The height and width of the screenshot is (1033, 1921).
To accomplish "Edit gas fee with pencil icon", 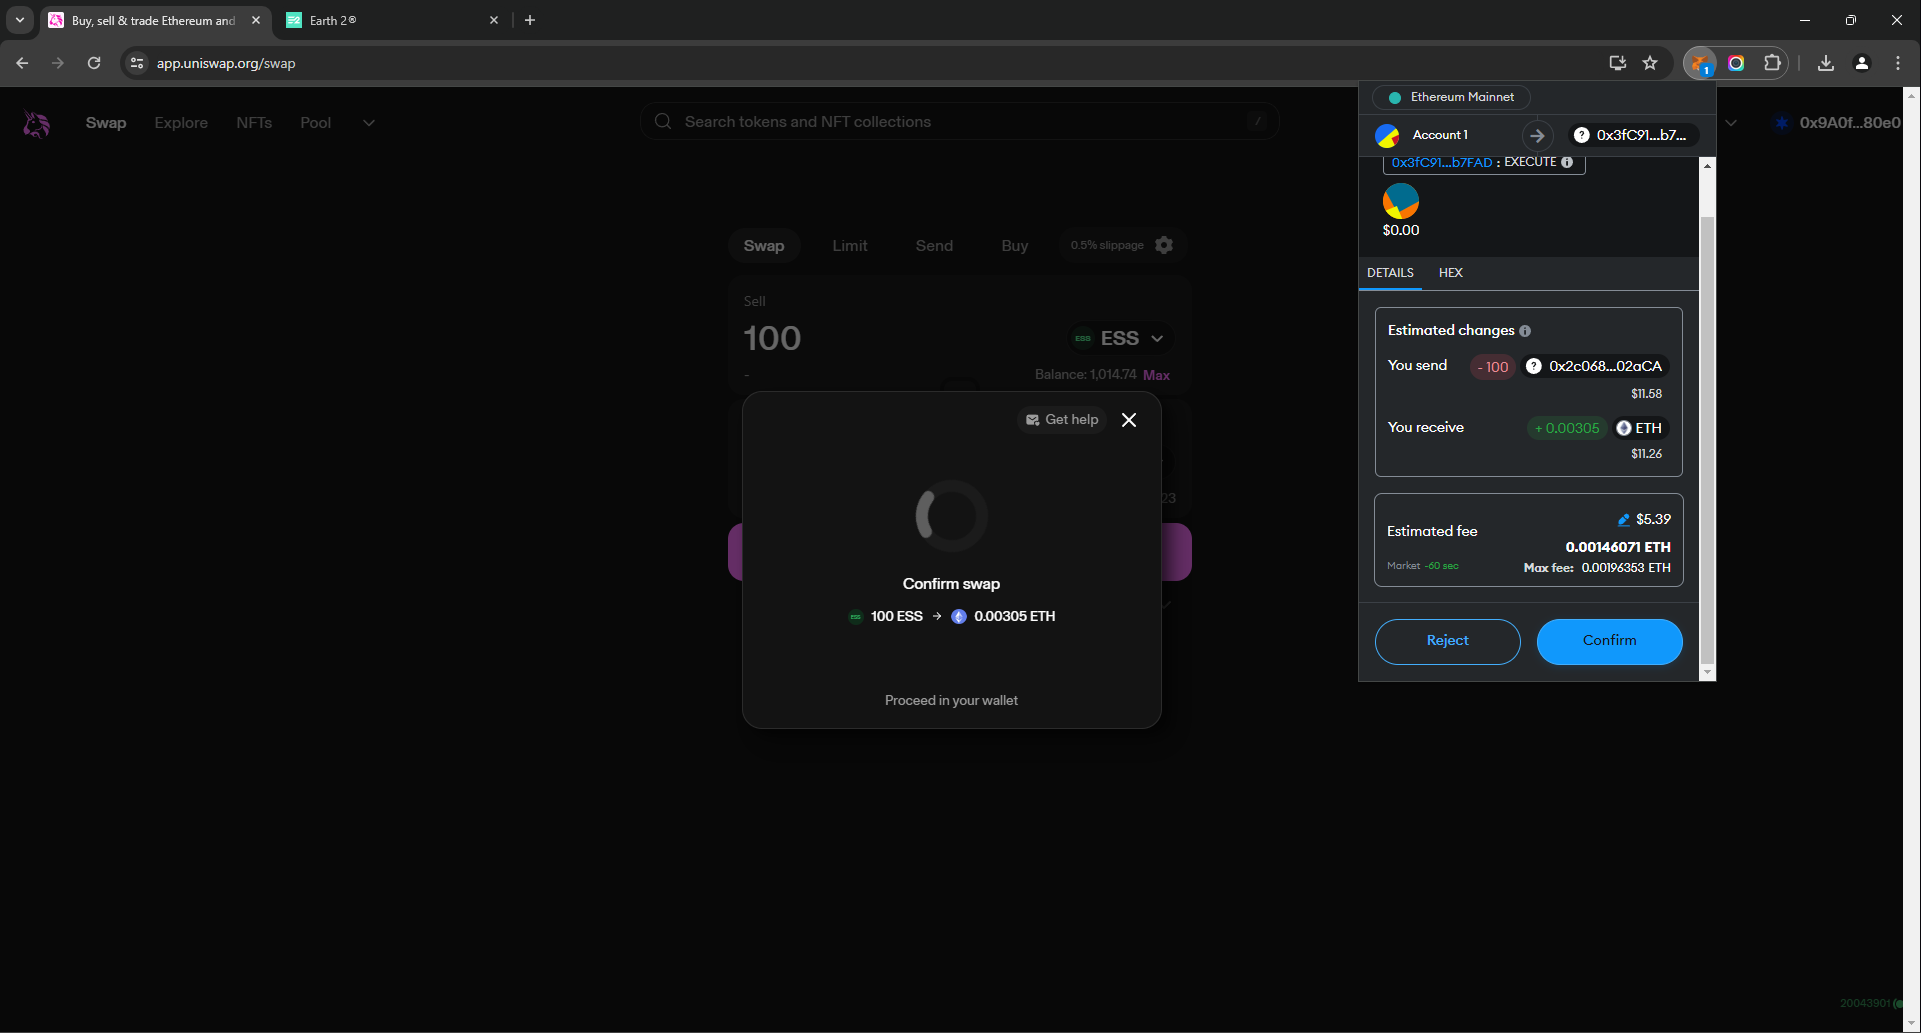I will (1624, 520).
